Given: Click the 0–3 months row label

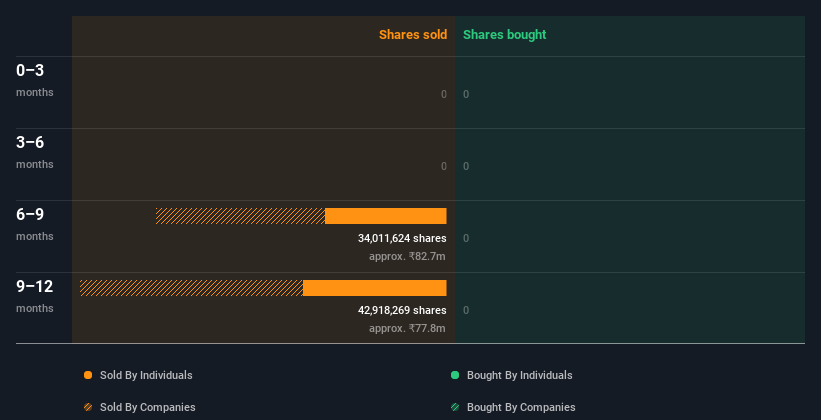Looking at the screenshot, I should click(35, 80).
